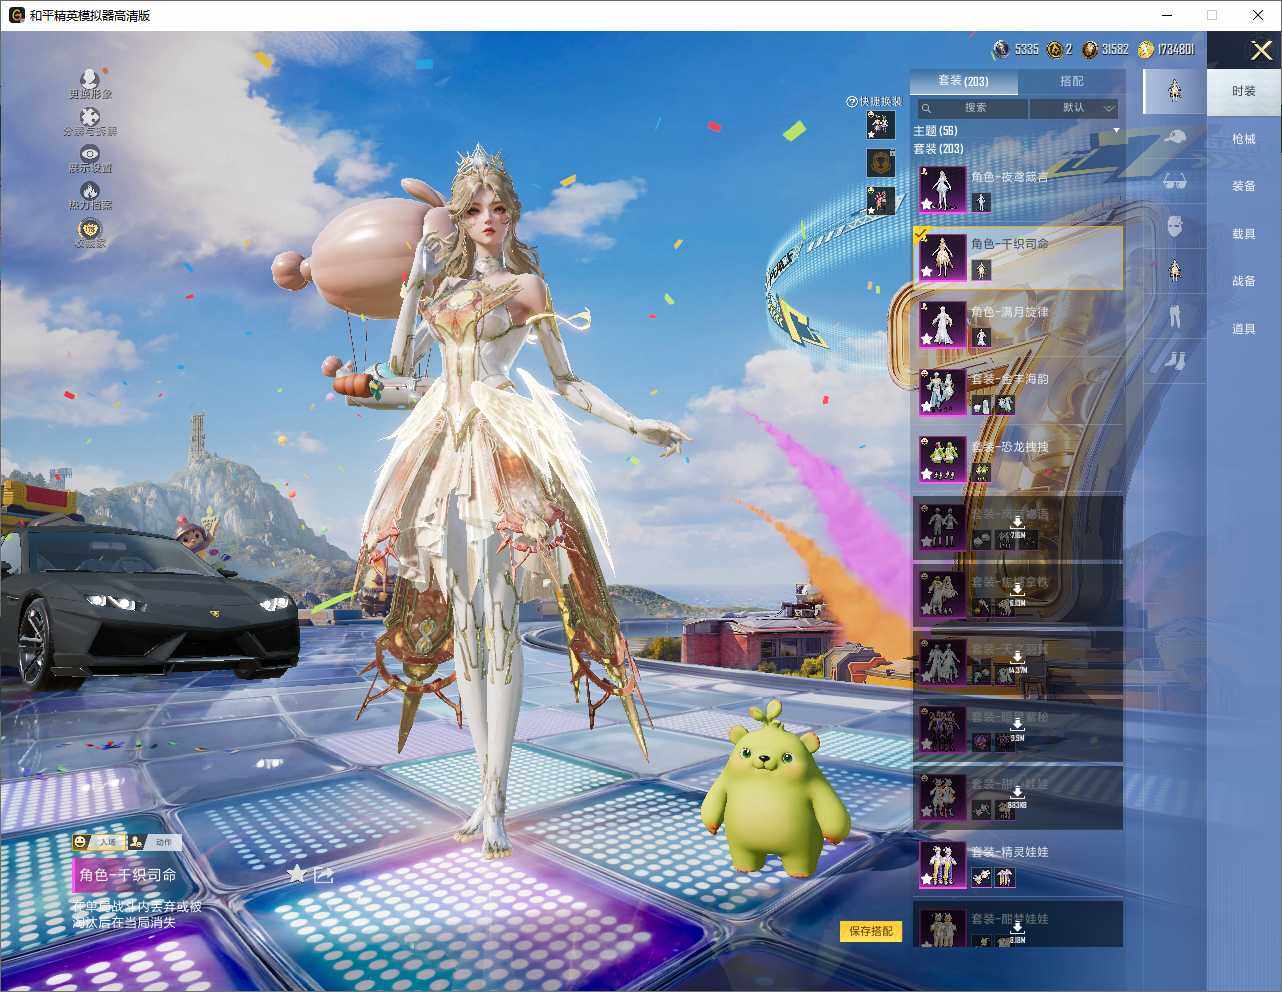Screen dimensions: 1282x992
Task: Close the wardrobe with the X
Action: pyautogui.click(x=1261, y=50)
